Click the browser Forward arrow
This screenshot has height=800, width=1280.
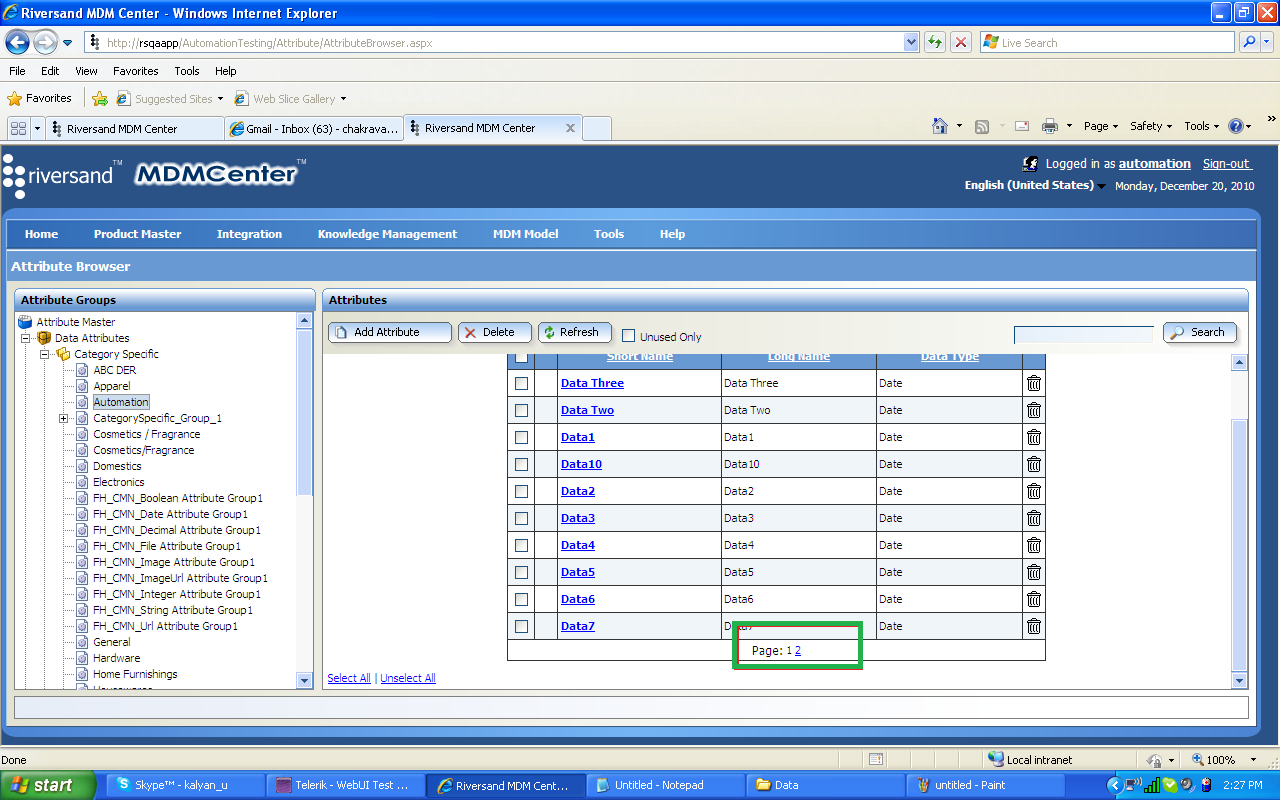(45, 42)
